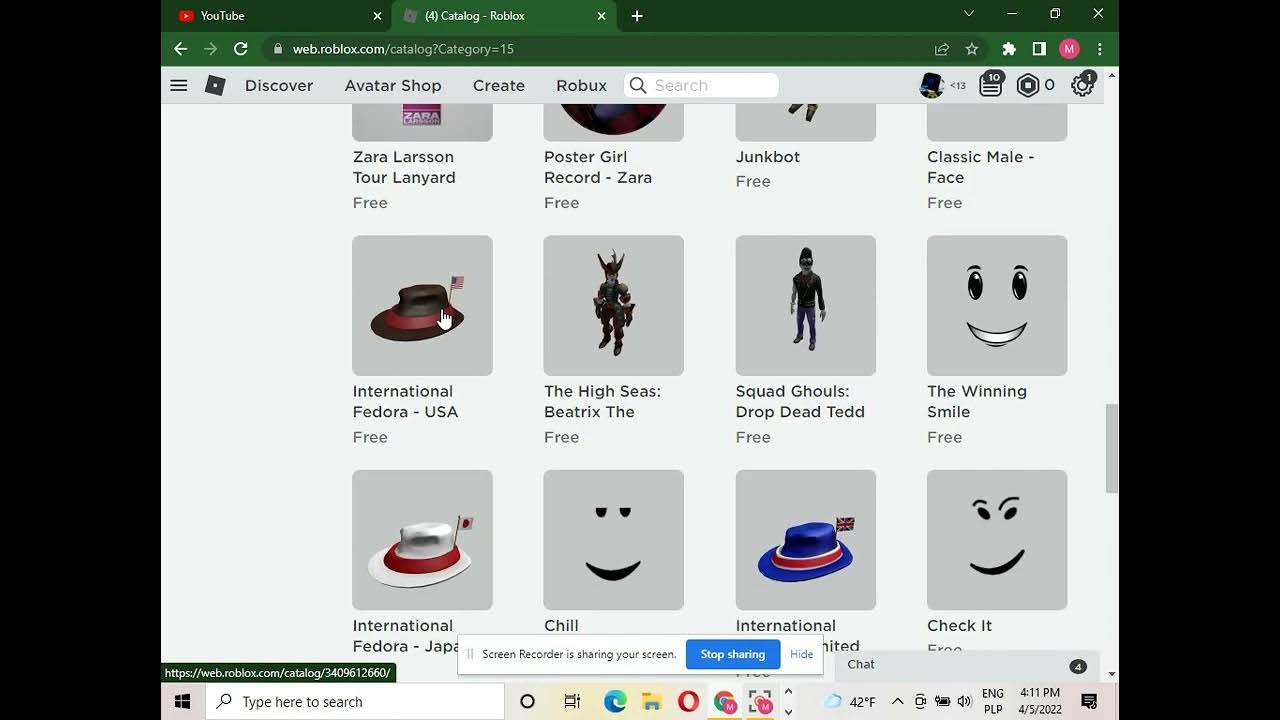Close the Catalog - Roblox tab

point(601,16)
